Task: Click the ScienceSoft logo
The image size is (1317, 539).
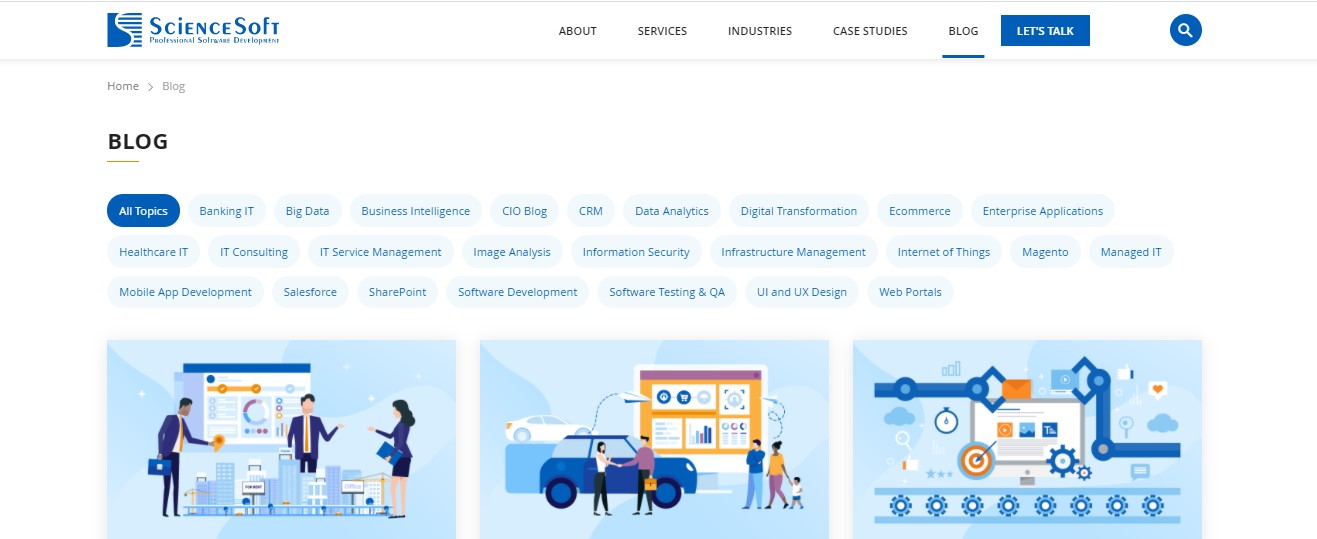Action: [194, 30]
